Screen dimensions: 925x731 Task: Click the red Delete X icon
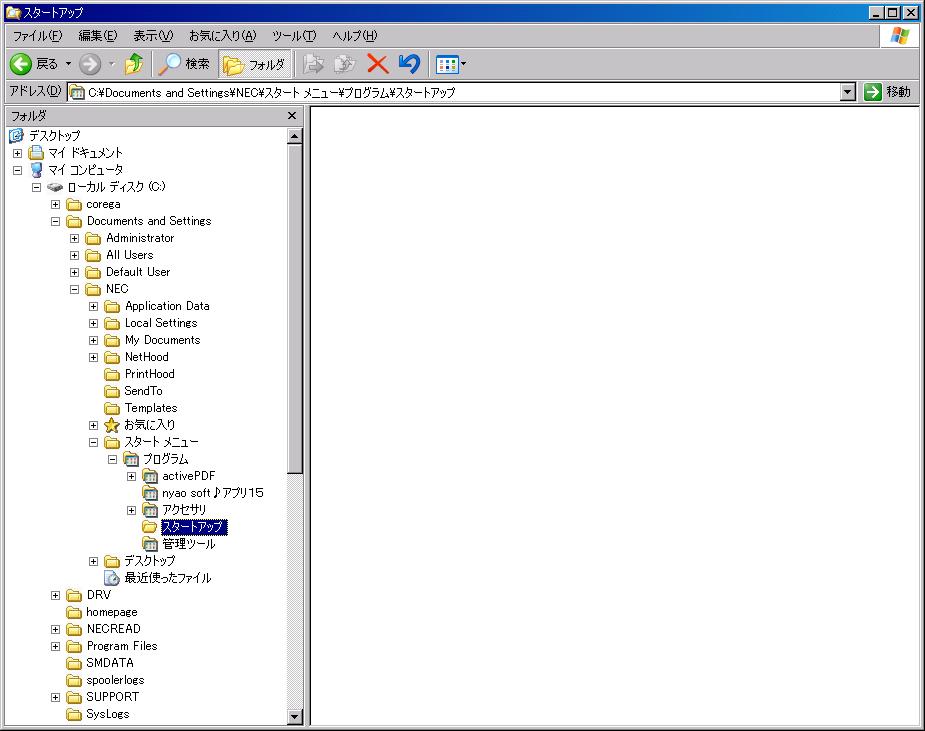coord(377,64)
